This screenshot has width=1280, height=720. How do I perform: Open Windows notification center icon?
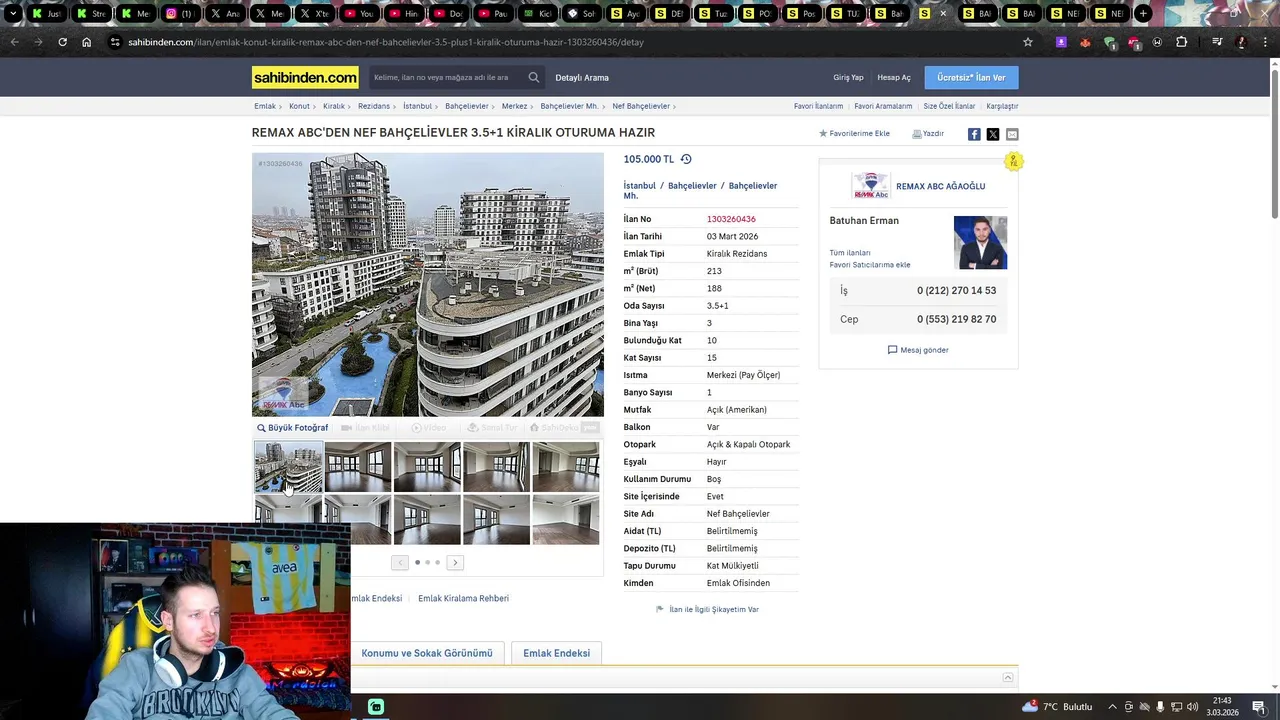tap(1258, 707)
